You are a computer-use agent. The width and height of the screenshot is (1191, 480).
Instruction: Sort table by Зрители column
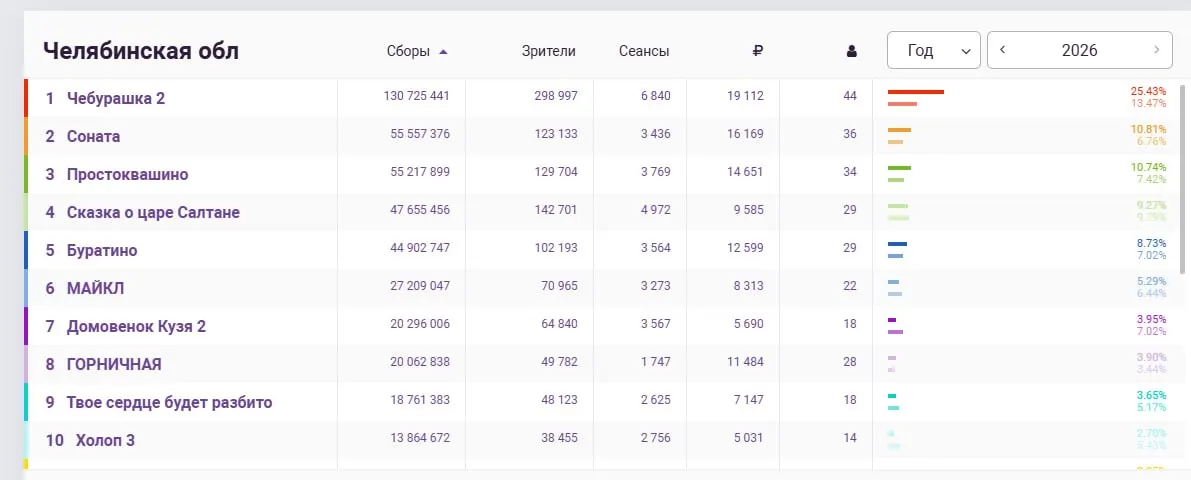[x=548, y=52]
